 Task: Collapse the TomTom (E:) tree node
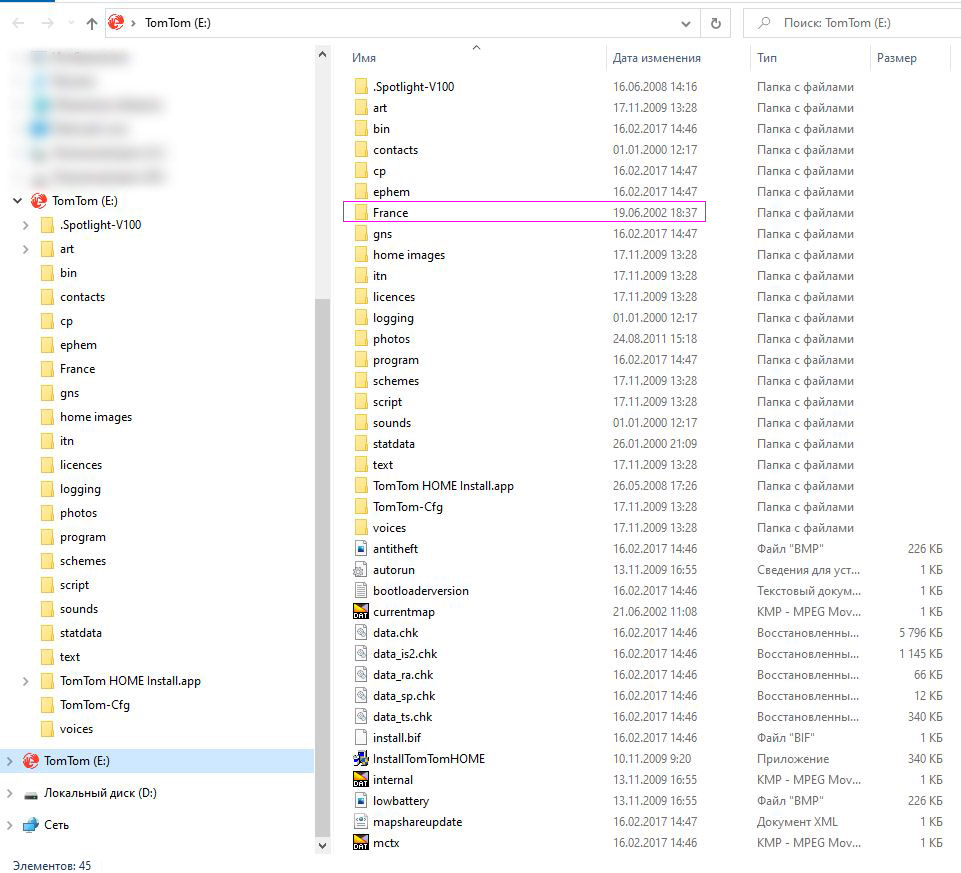point(18,201)
